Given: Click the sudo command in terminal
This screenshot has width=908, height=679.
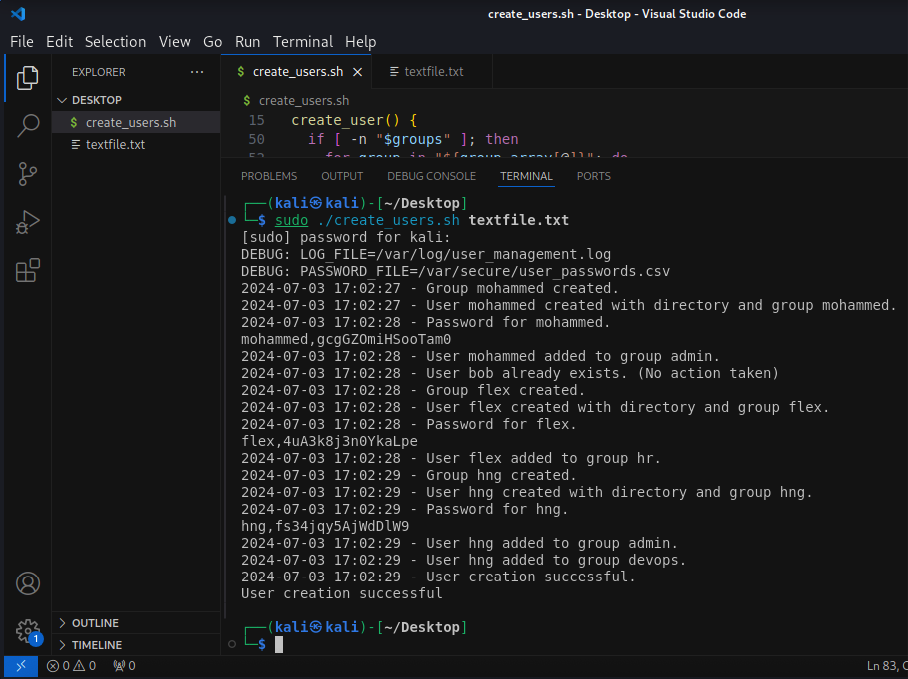Looking at the screenshot, I should tap(291, 220).
